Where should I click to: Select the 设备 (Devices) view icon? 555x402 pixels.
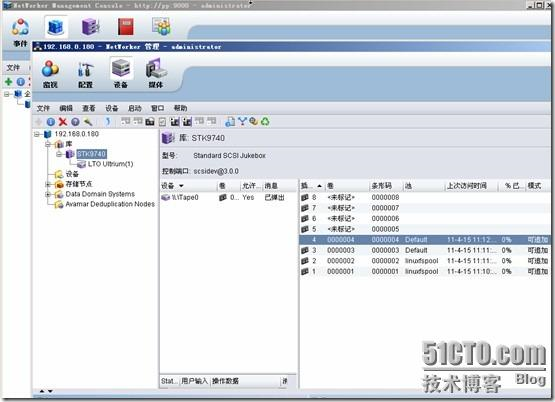(x=121, y=74)
